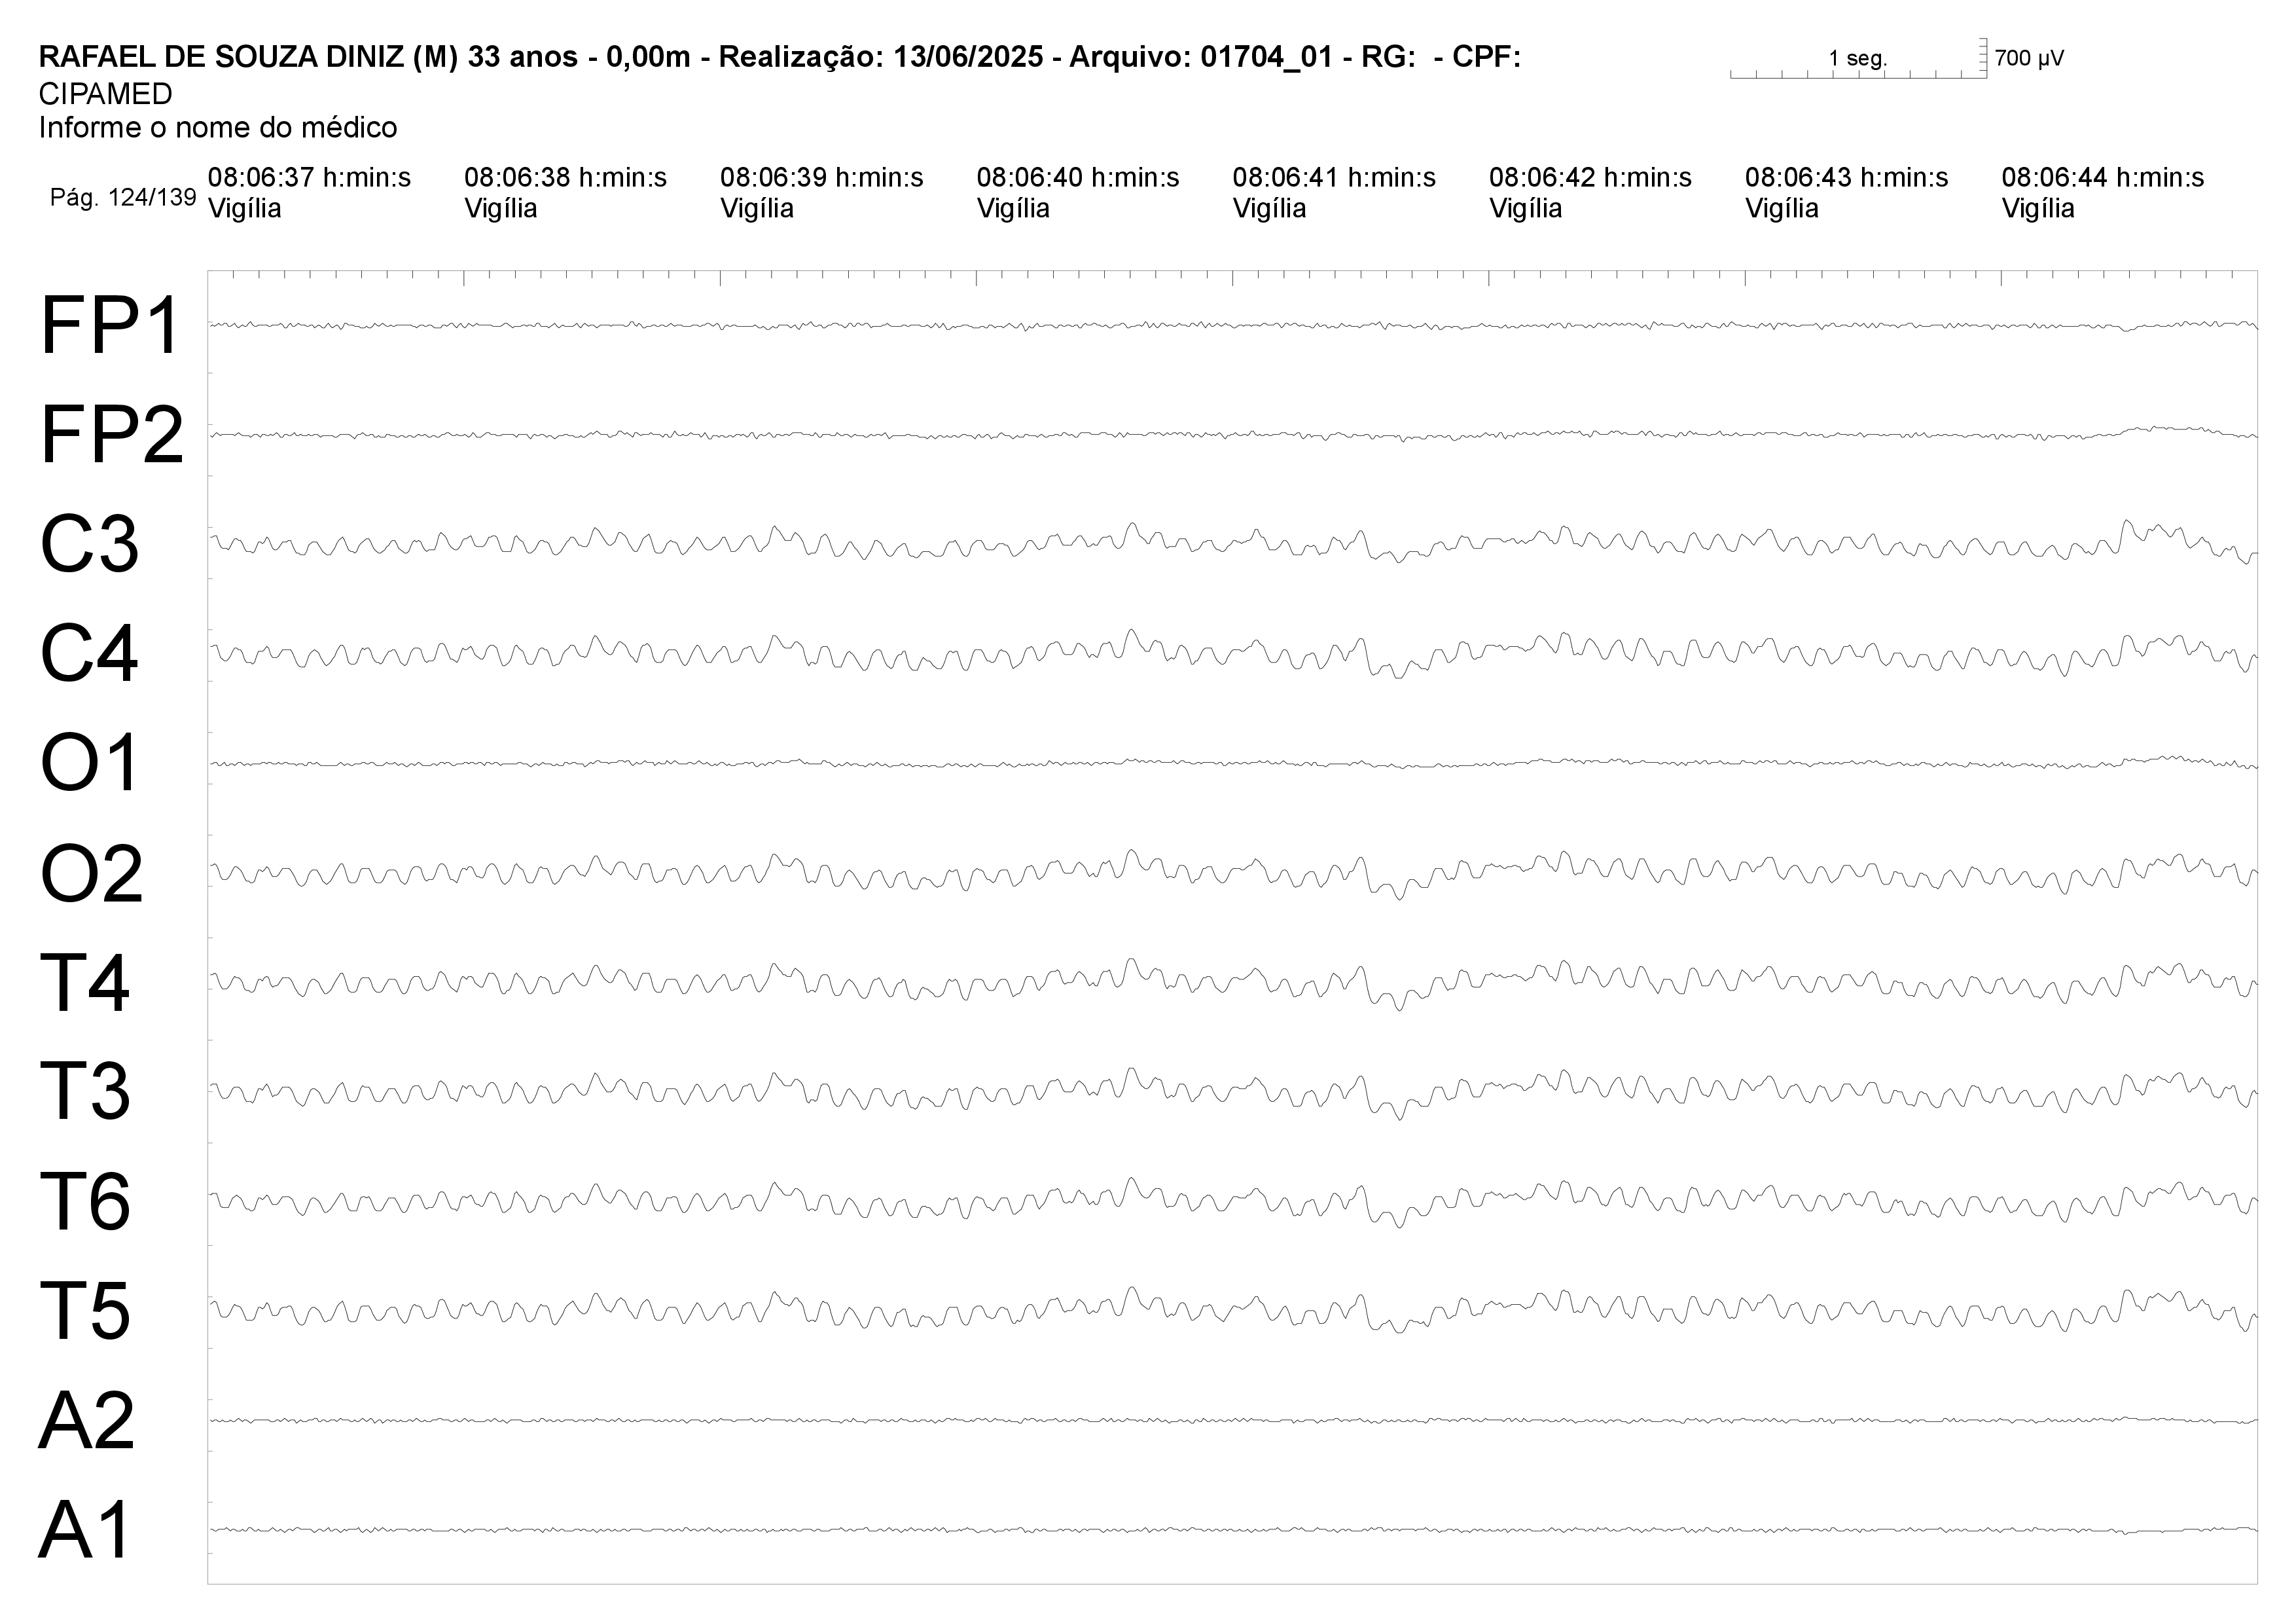Click the 08:06:41 timestamp
The image size is (2296, 1623).
click(x=1334, y=178)
